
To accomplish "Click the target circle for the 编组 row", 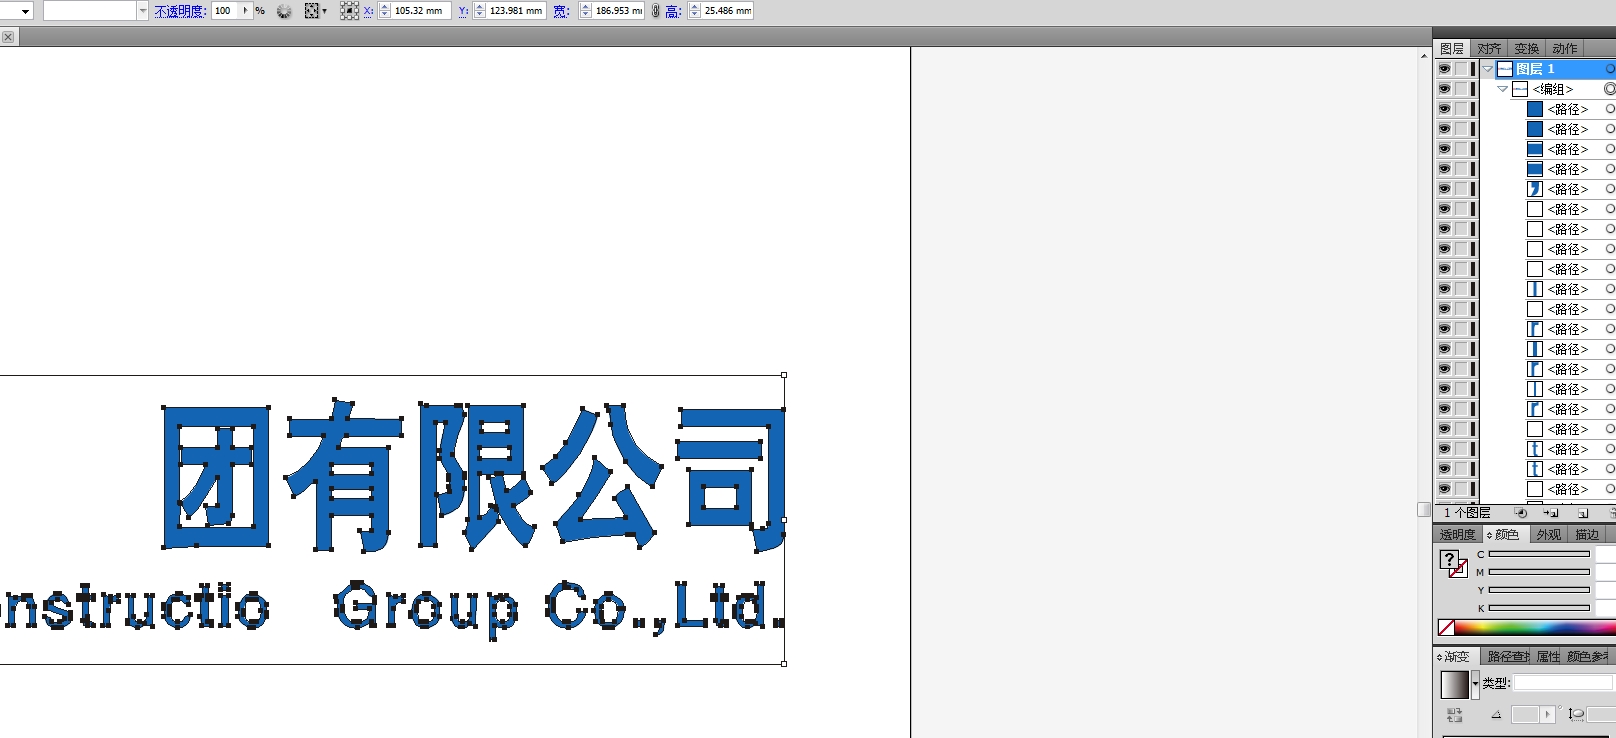I will [x=1610, y=89].
